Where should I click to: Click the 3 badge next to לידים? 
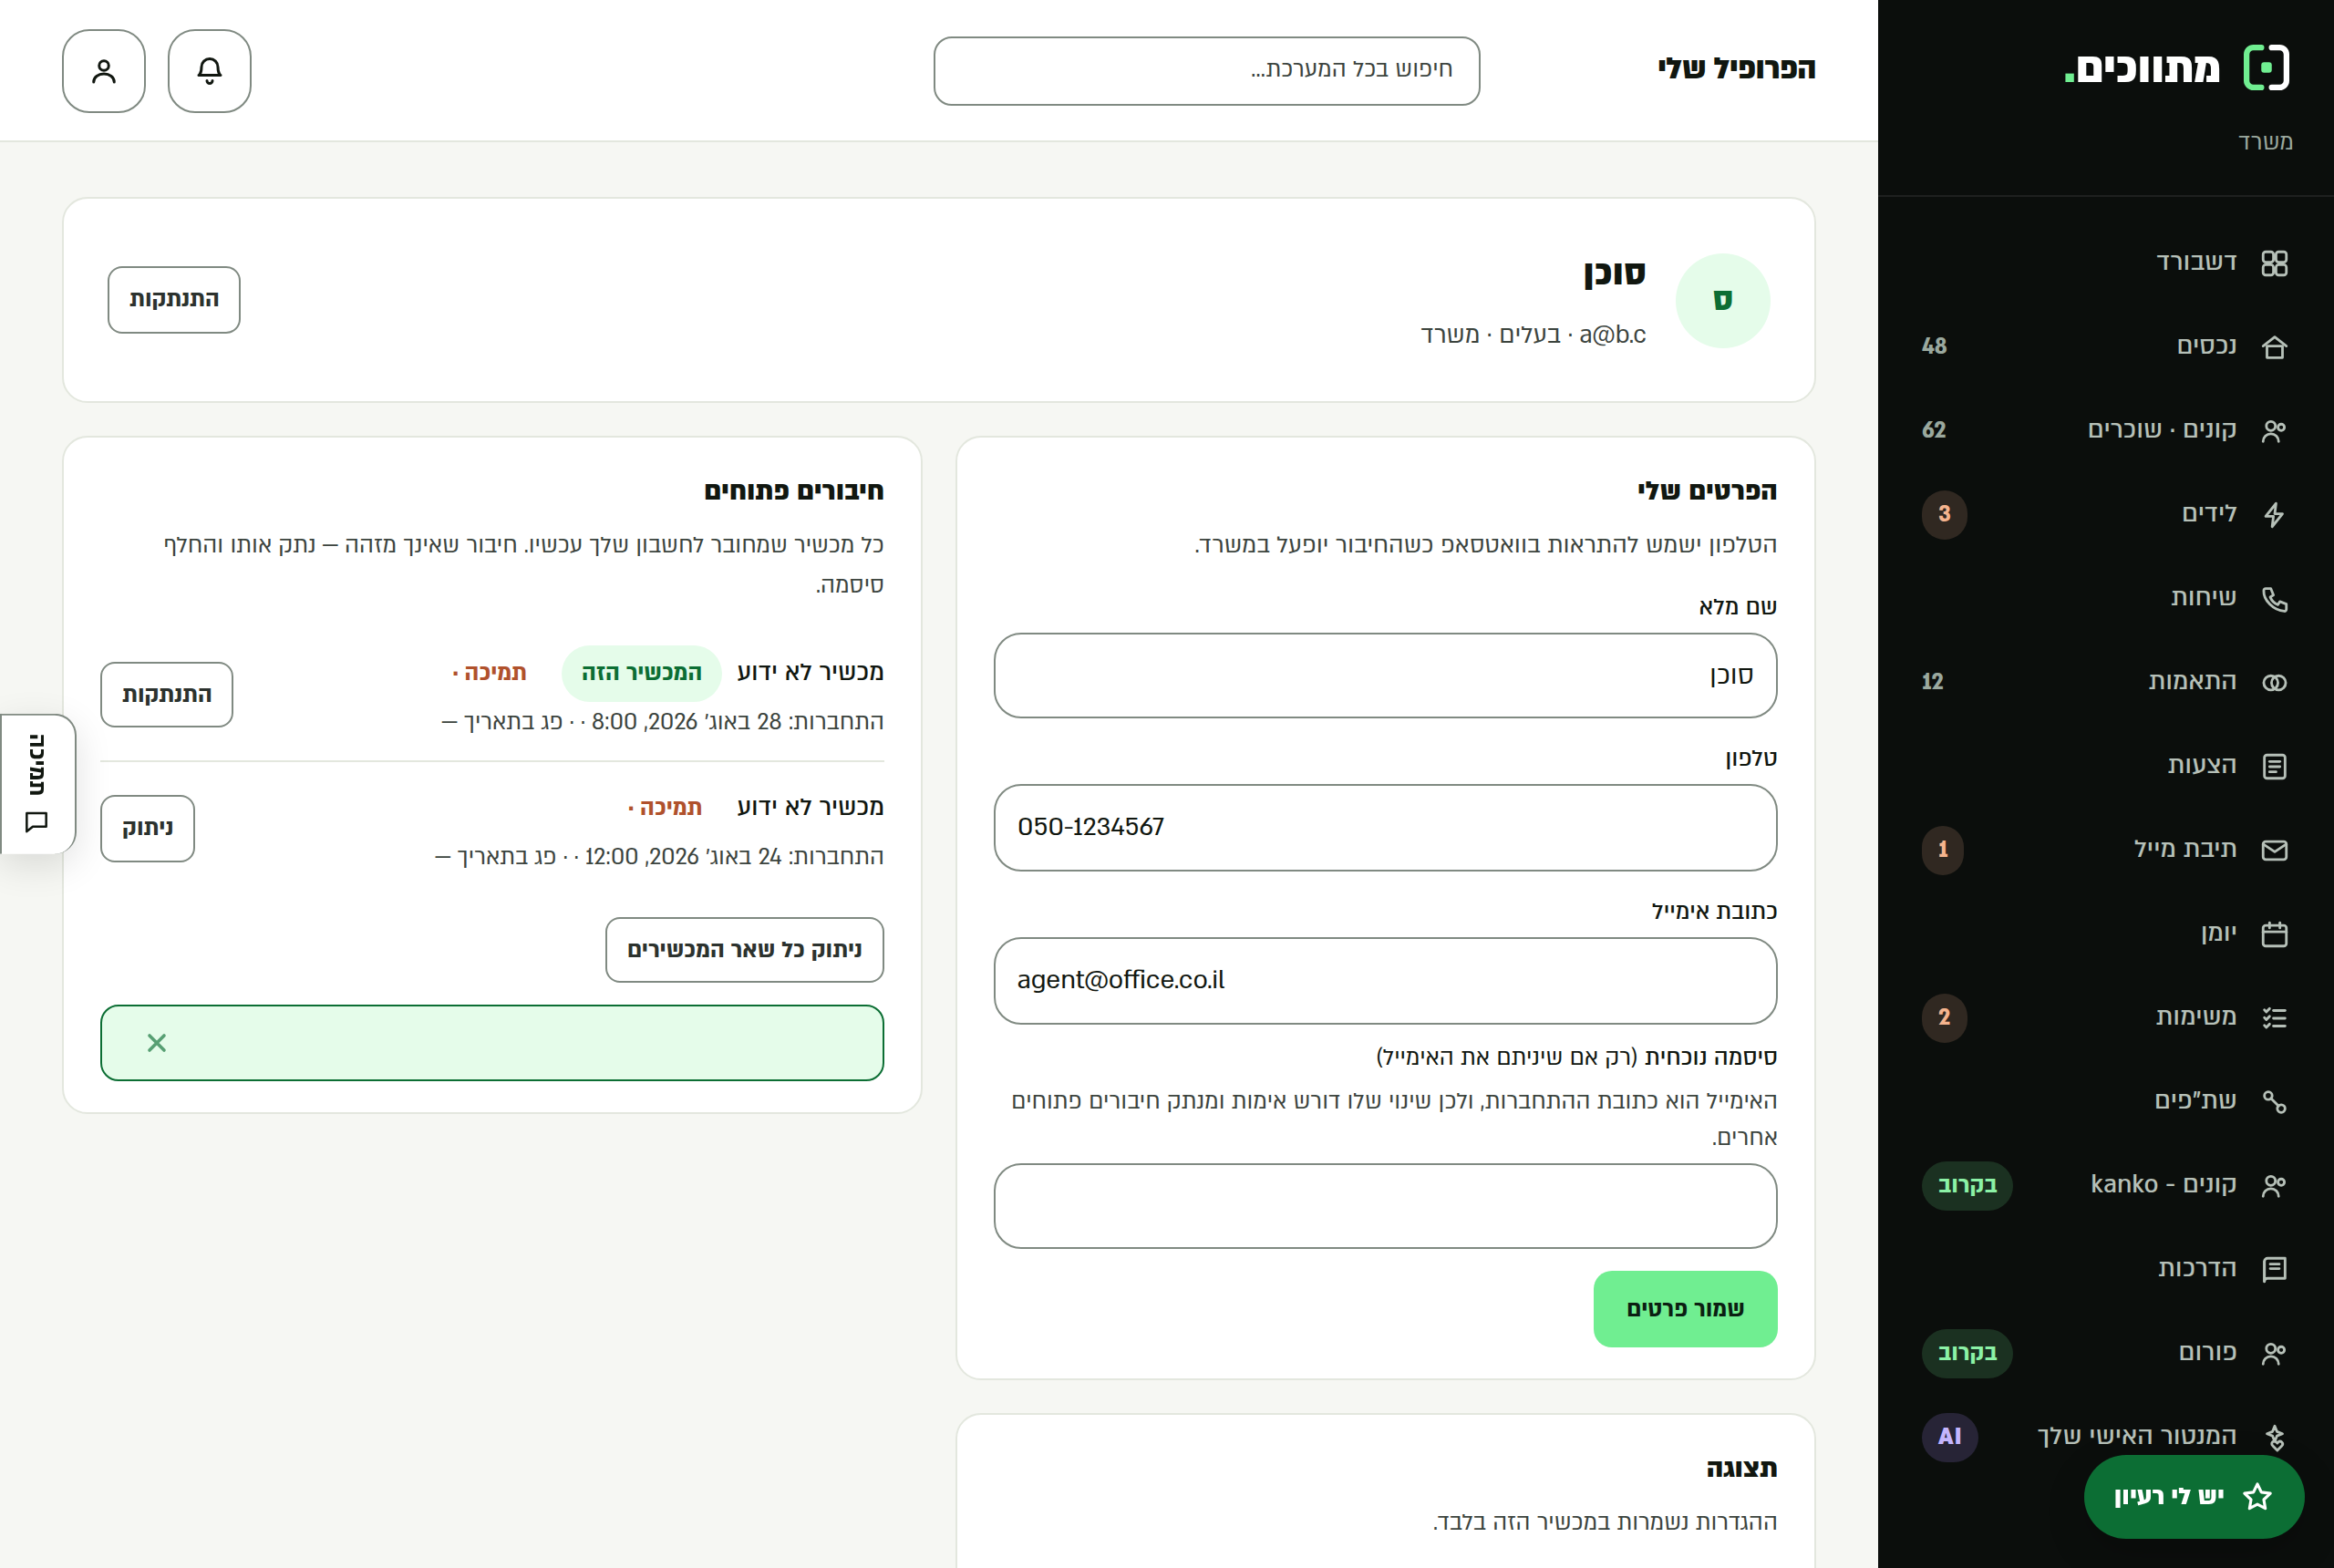pos(1944,514)
